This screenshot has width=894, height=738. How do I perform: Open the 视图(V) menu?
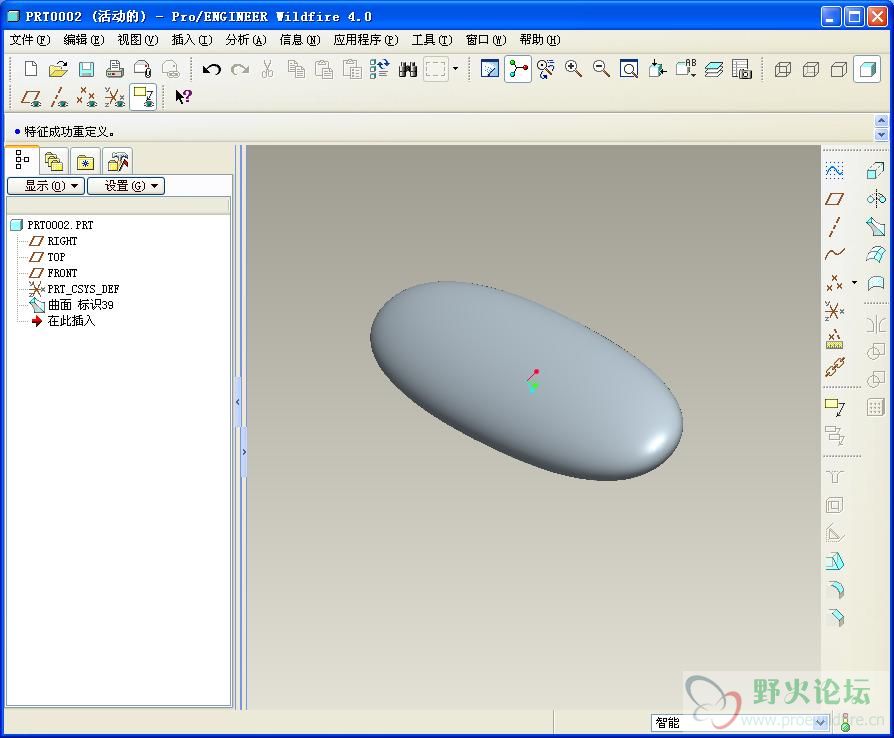click(137, 40)
